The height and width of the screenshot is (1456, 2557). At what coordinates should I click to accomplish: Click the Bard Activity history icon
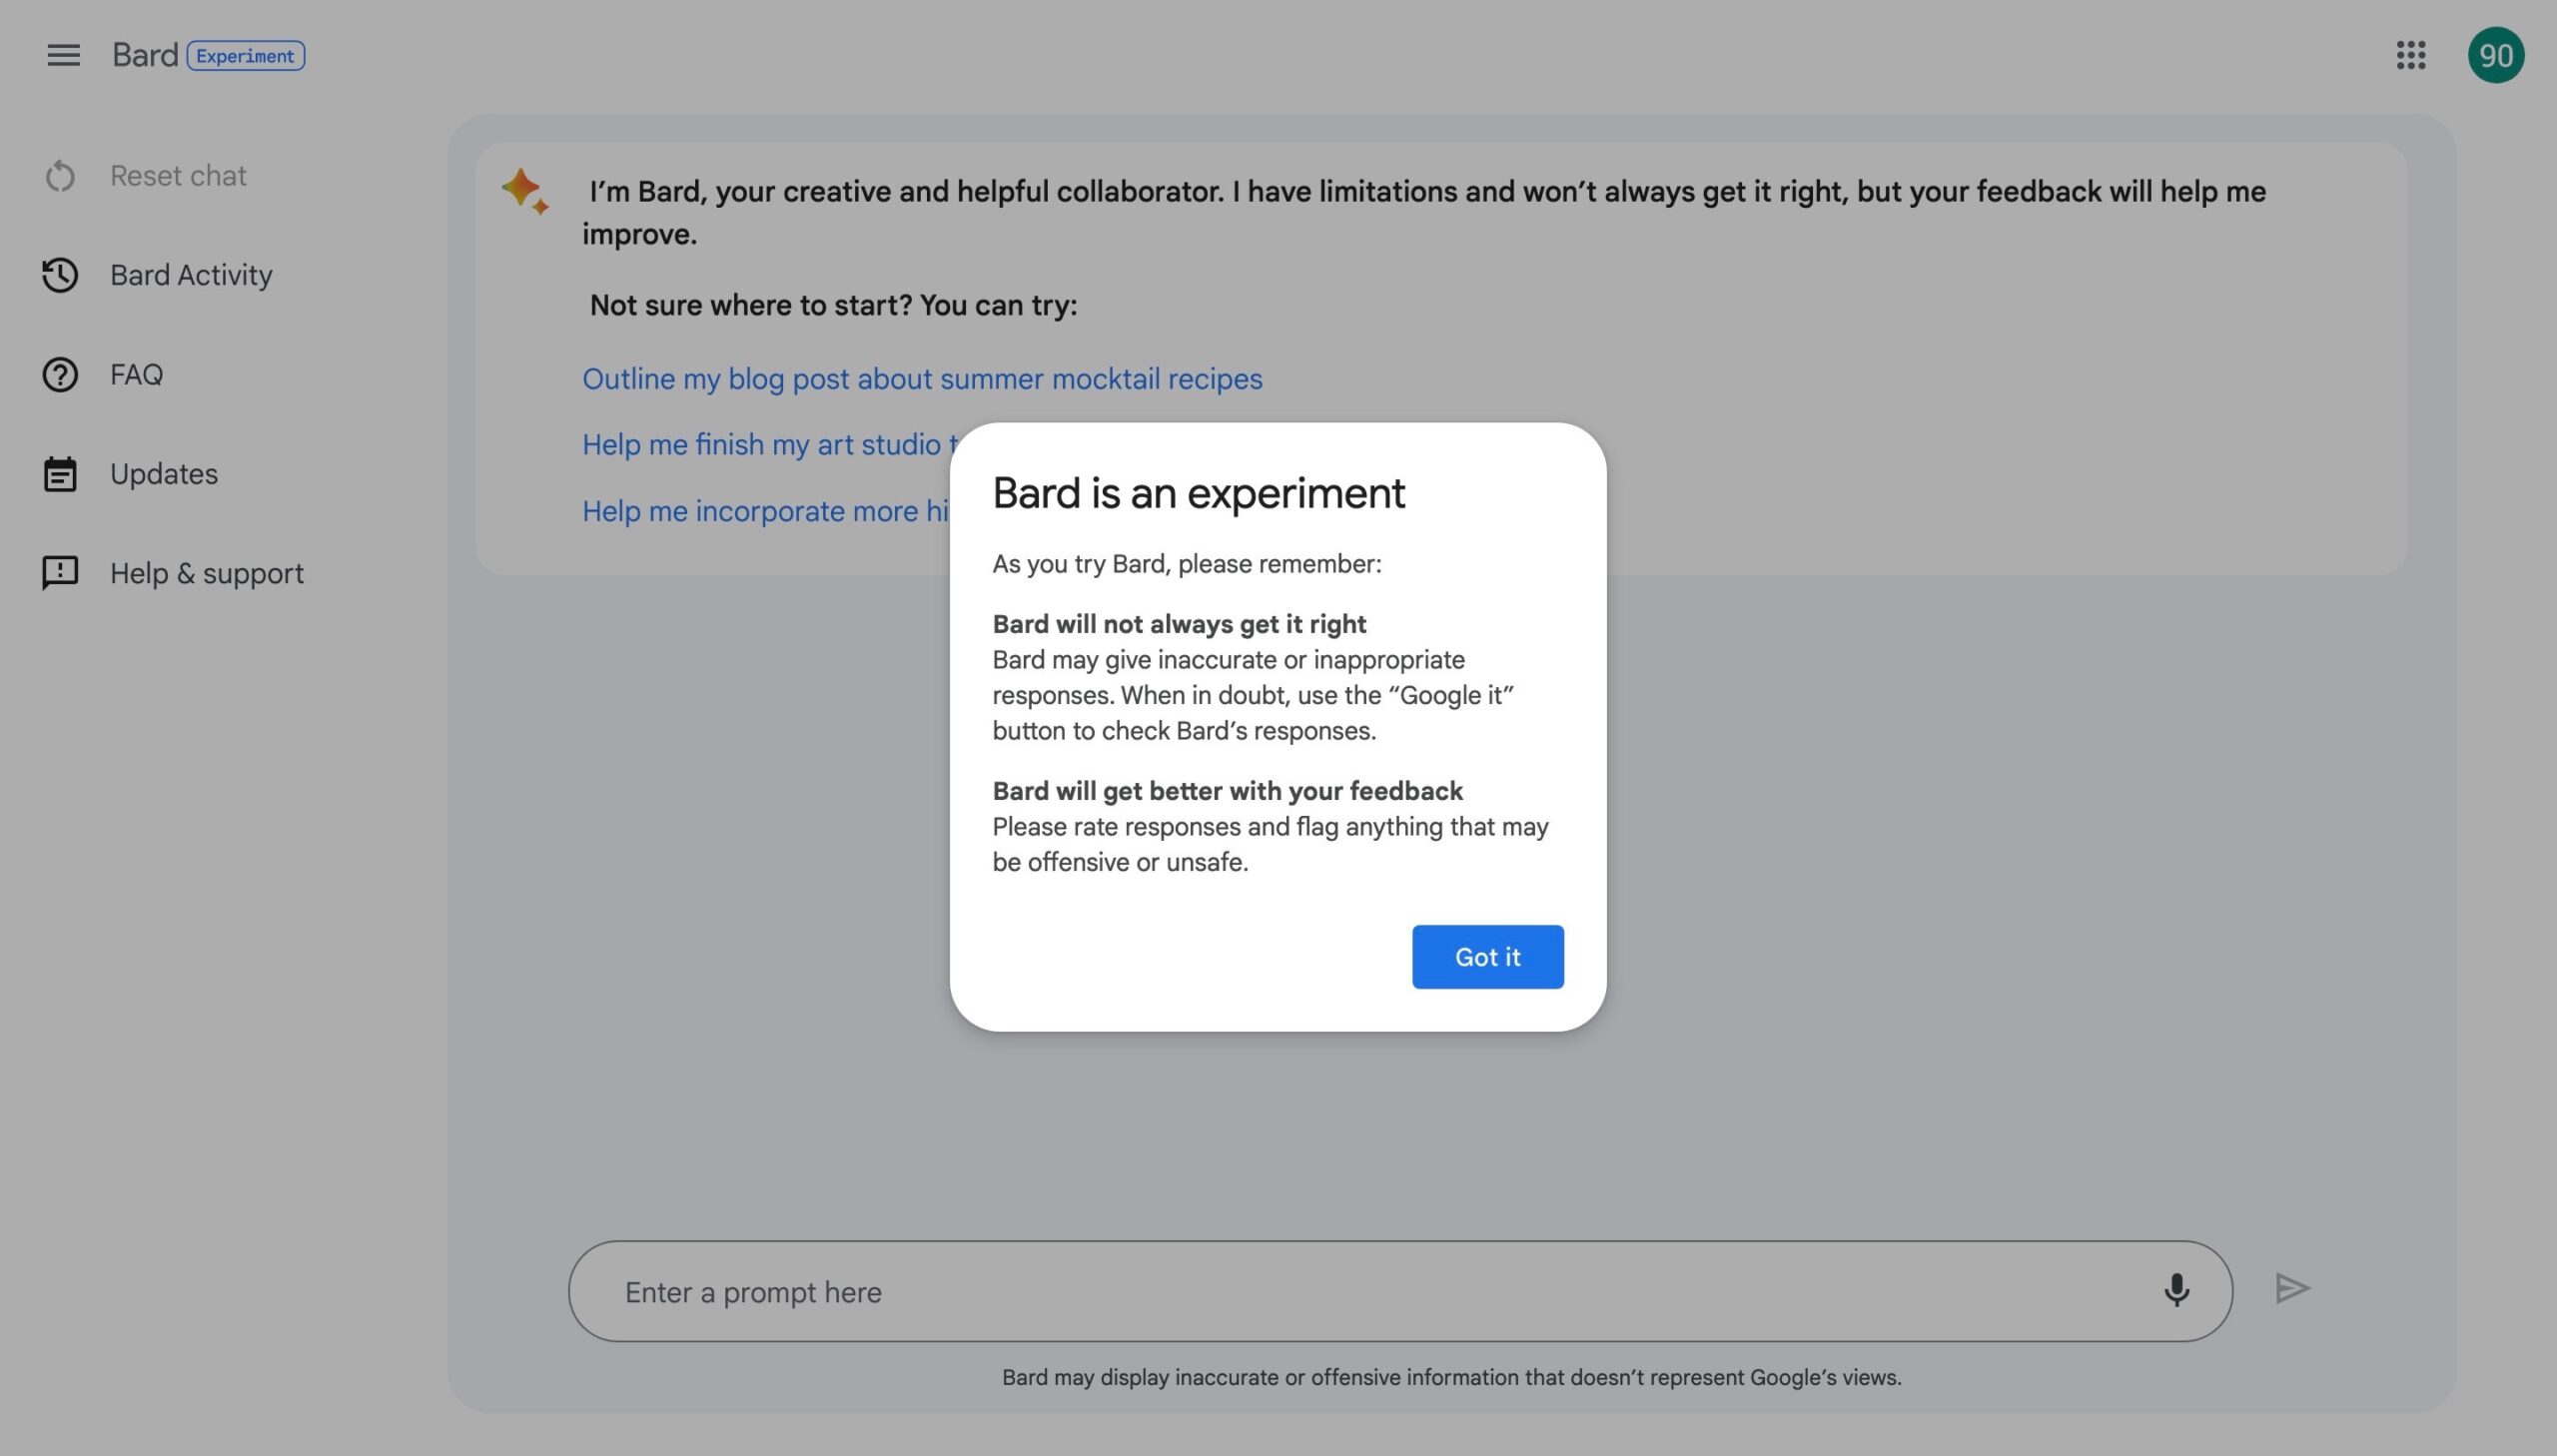click(60, 275)
